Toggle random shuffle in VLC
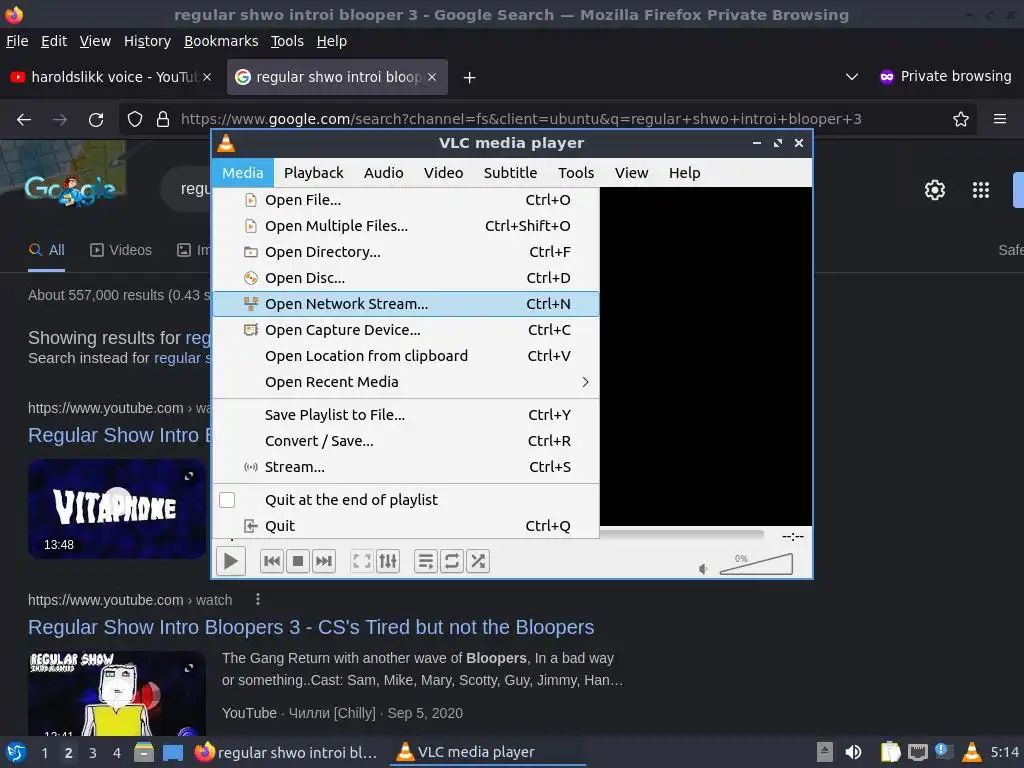Viewport: 1024px width, 768px height. point(478,561)
